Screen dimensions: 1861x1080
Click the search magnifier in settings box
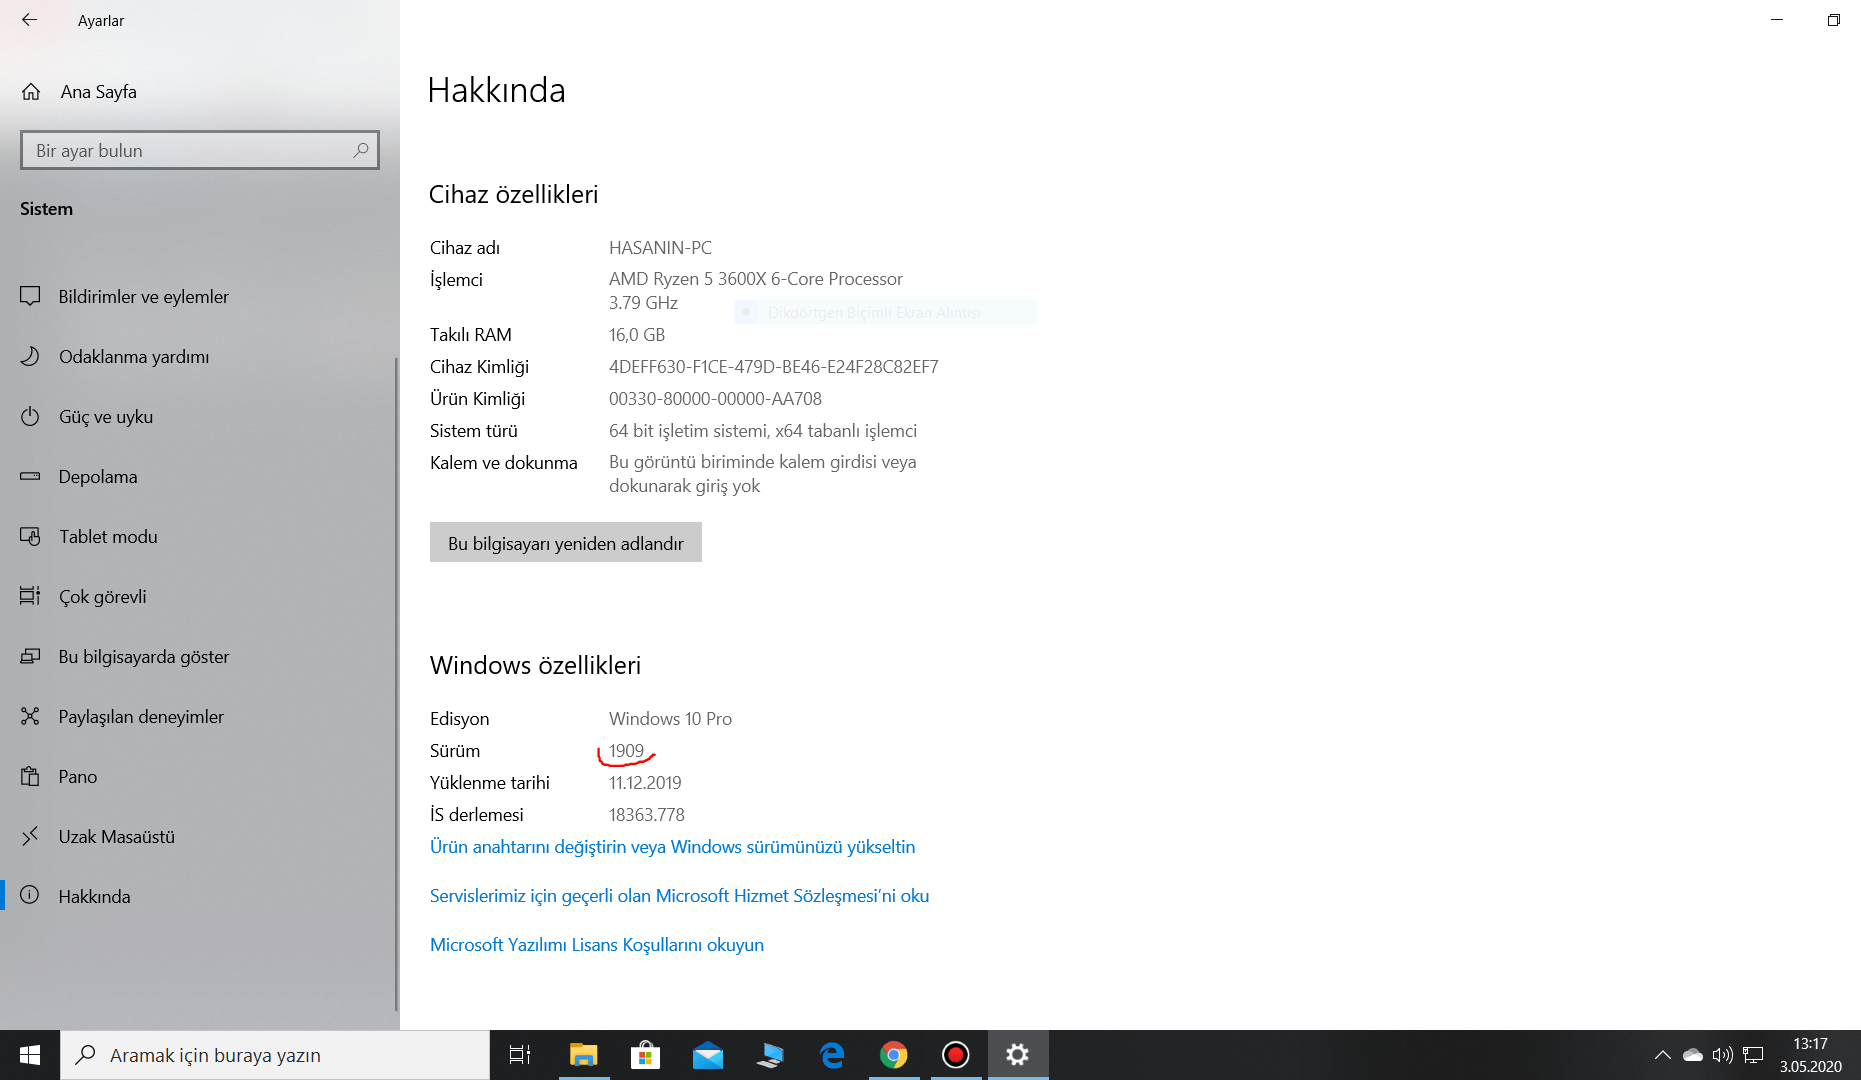pyautogui.click(x=361, y=150)
